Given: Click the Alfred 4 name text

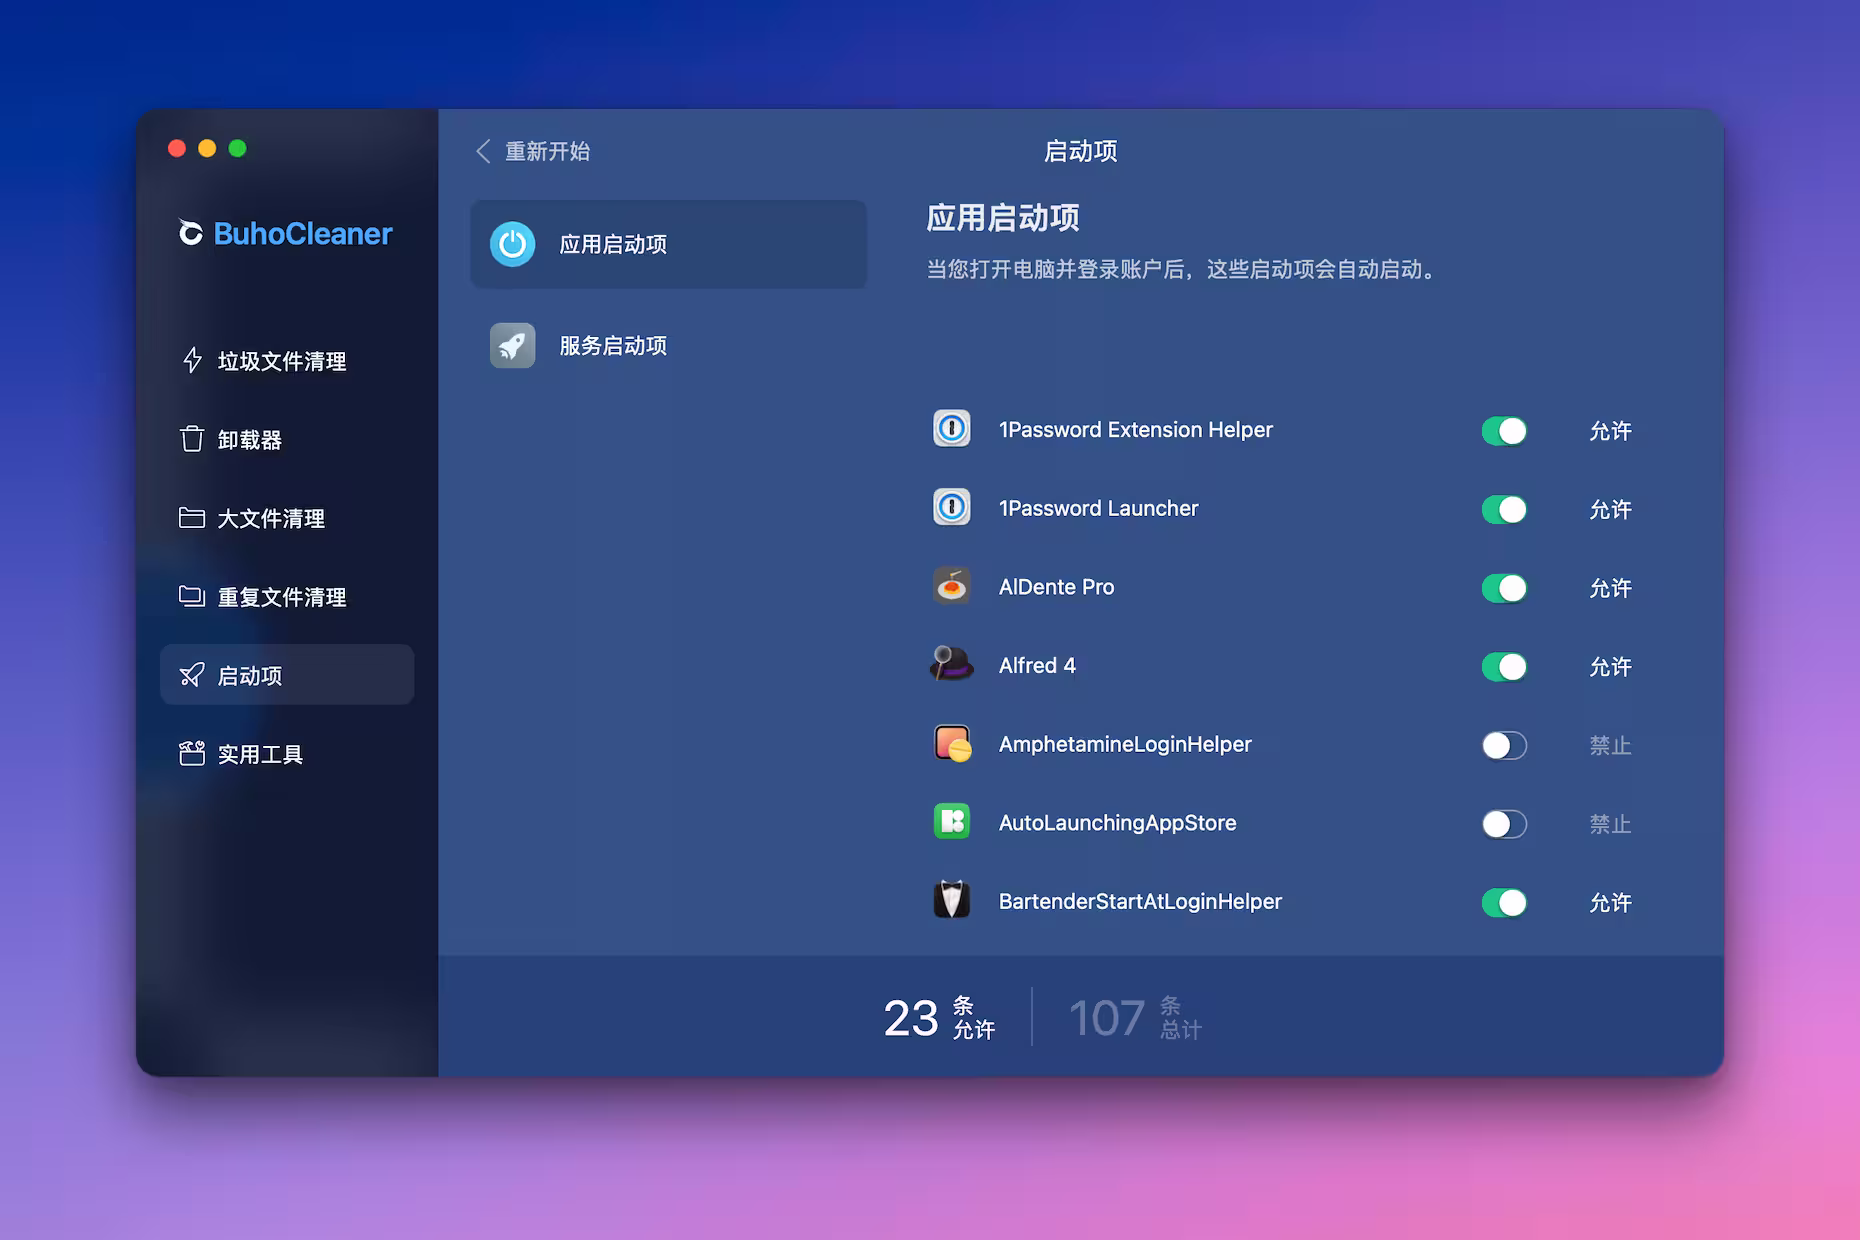Looking at the screenshot, I should point(1037,665).
